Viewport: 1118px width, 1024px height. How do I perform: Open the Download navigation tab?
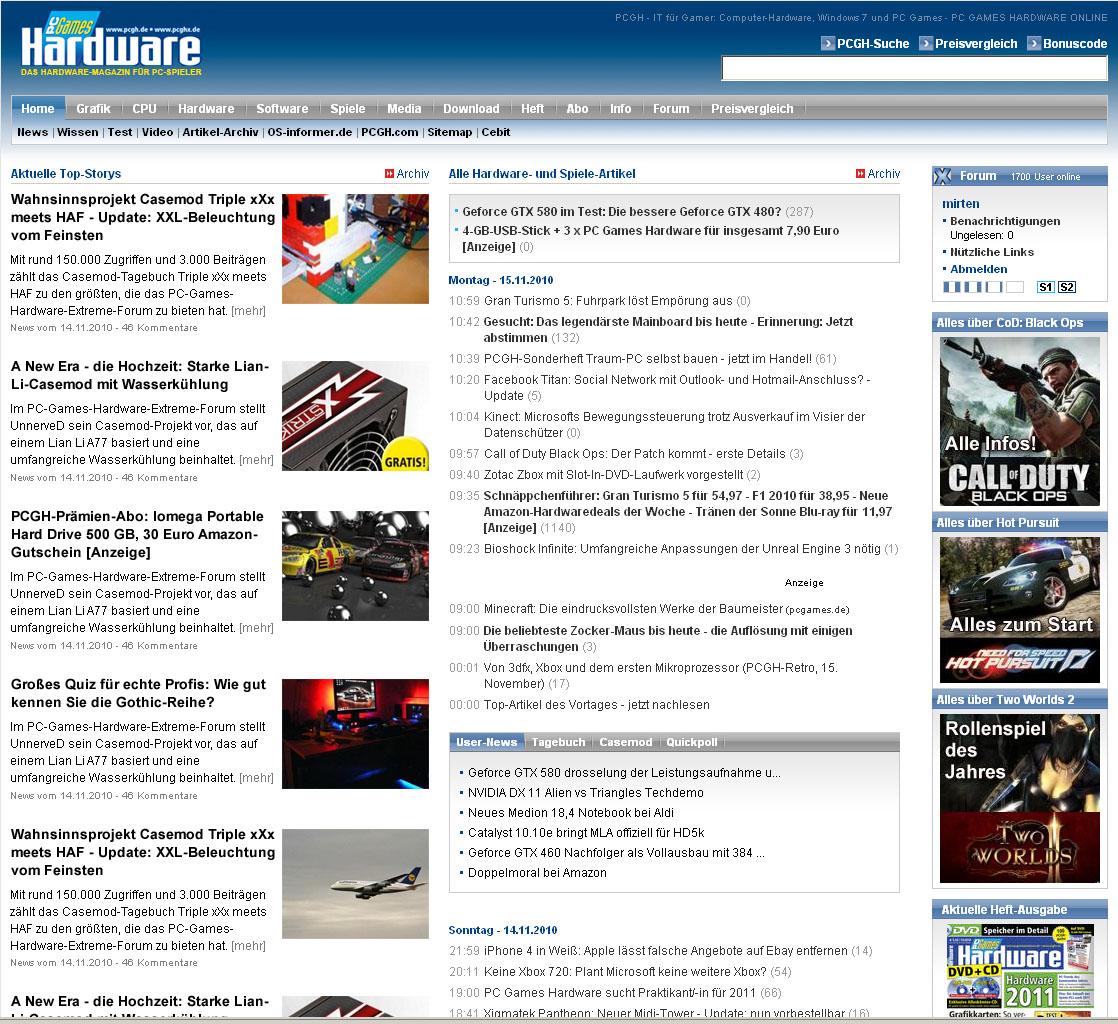[x=471, y=108]
